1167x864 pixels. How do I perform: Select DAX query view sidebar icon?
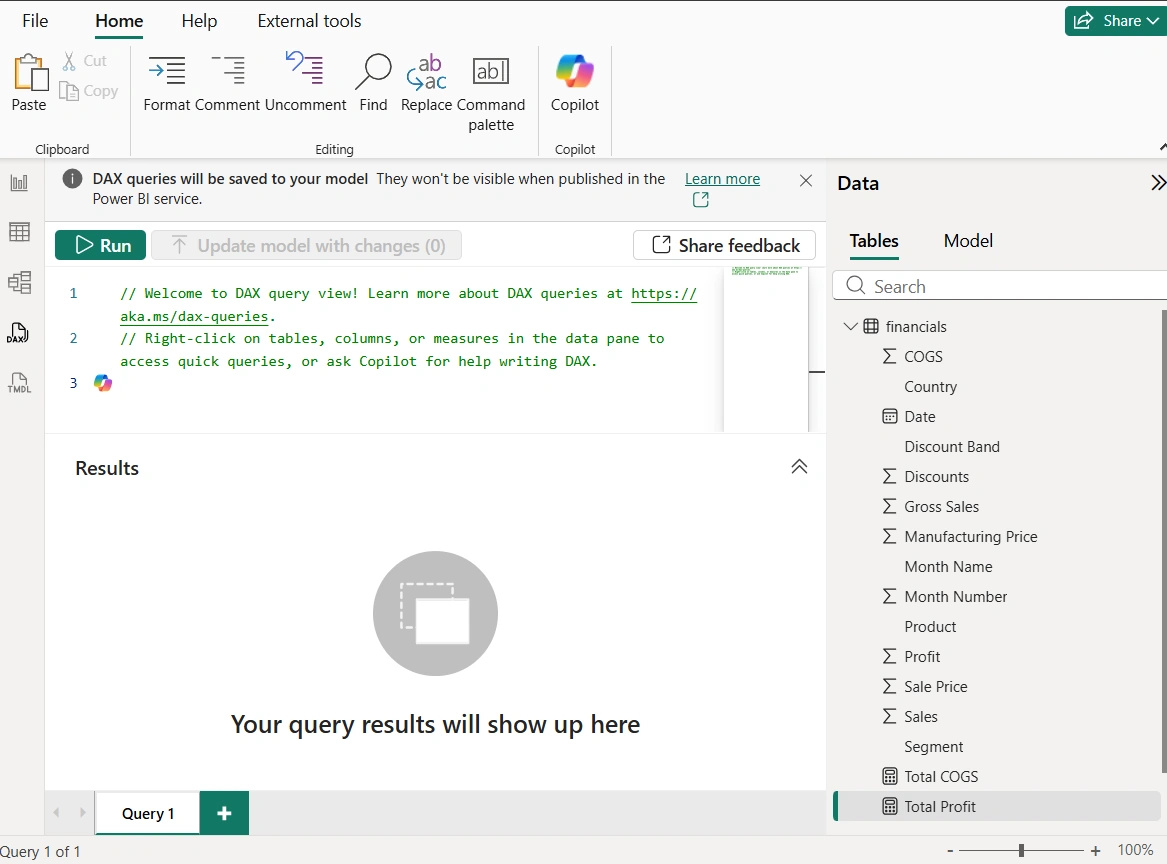click(x=18, y=333)
